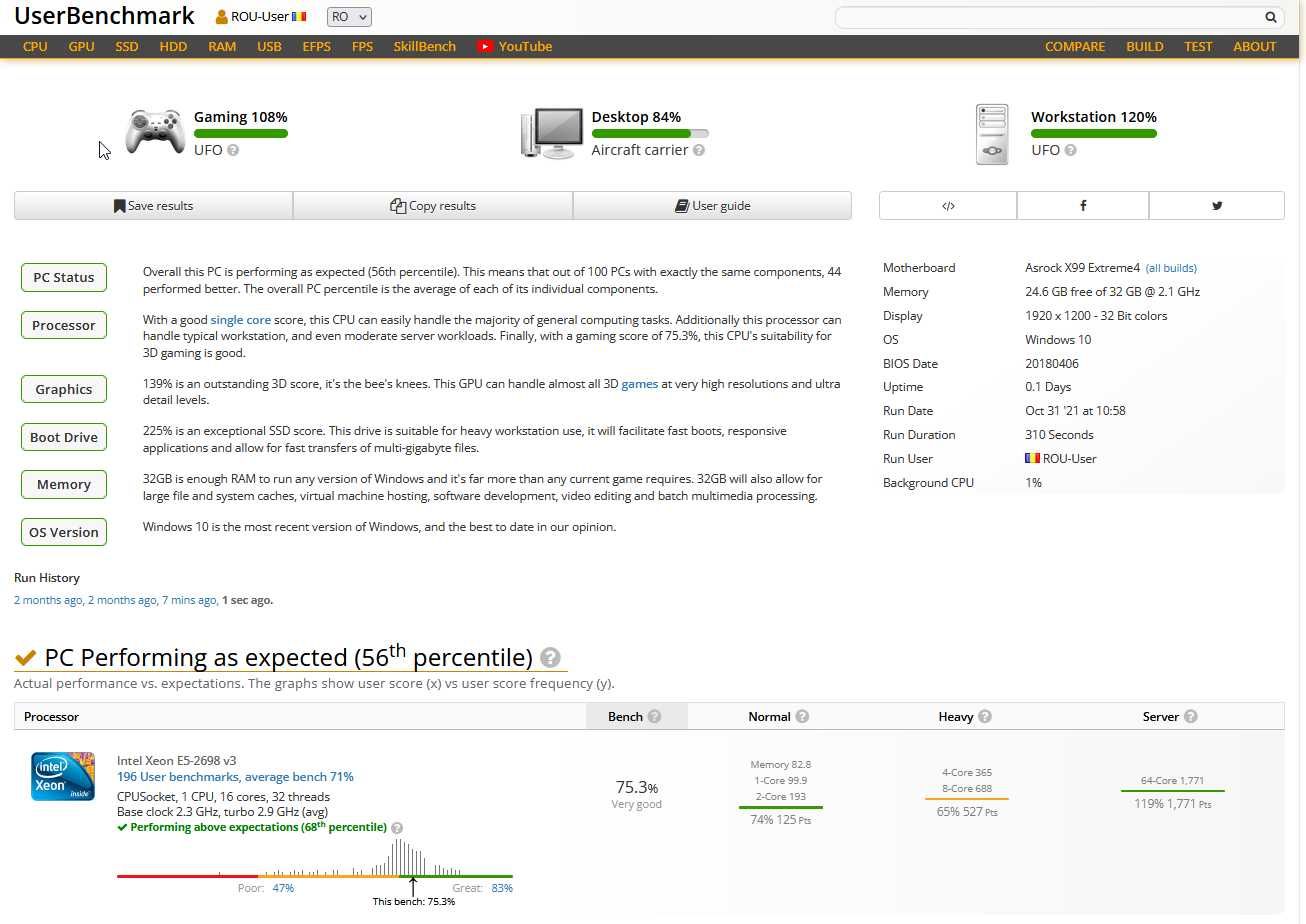Open the FPS menu
Image resolution: width=1306 pixels, height=924 pixels.
coord(362,46)
